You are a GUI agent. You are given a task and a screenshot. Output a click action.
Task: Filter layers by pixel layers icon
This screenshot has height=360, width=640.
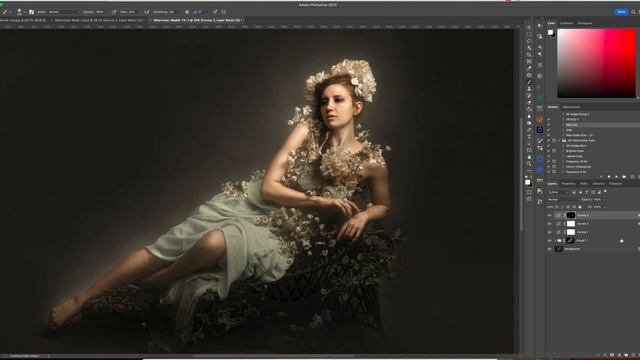574,193
